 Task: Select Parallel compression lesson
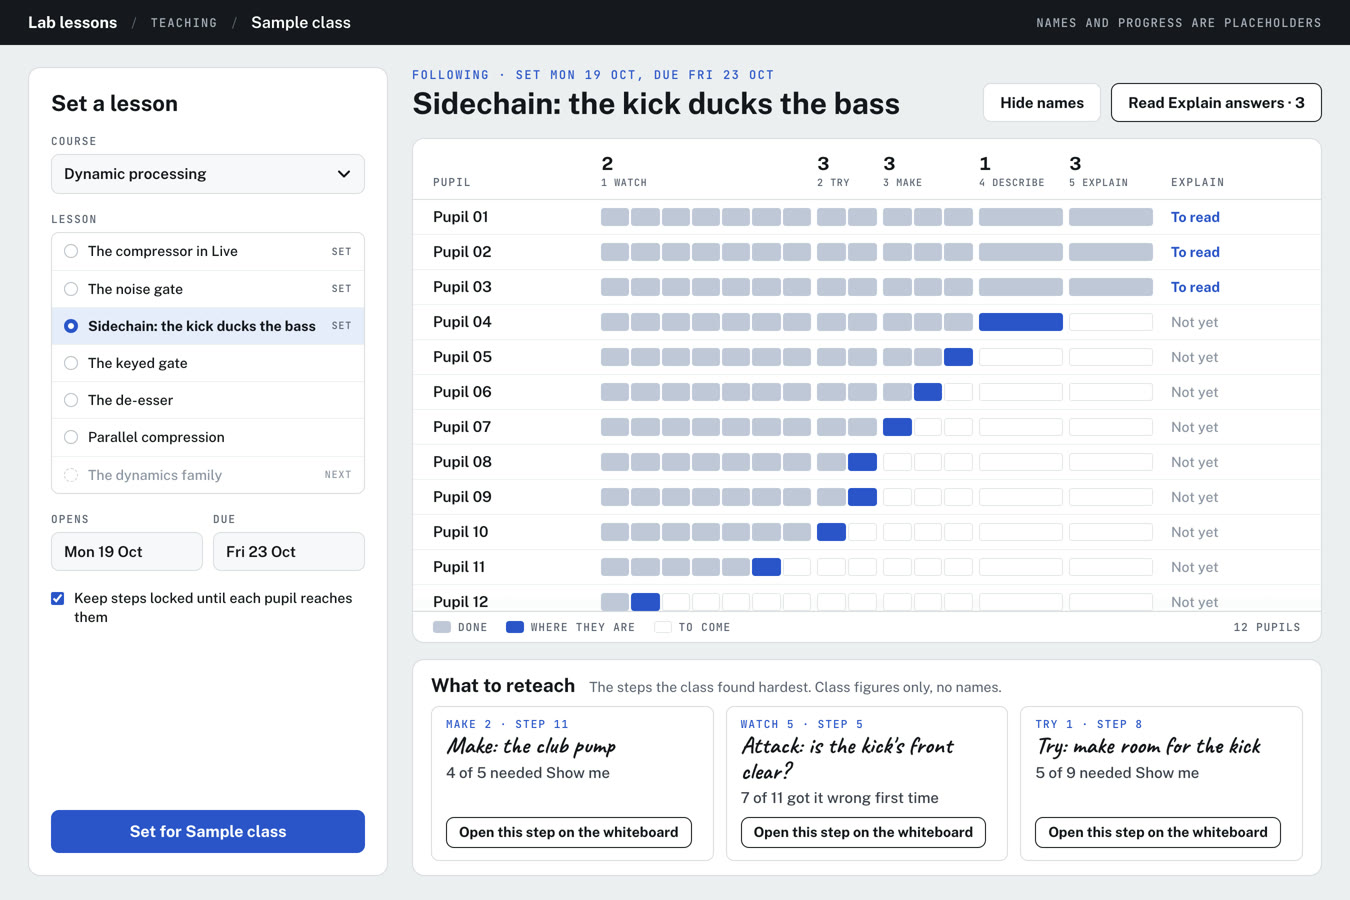(208, 437)
